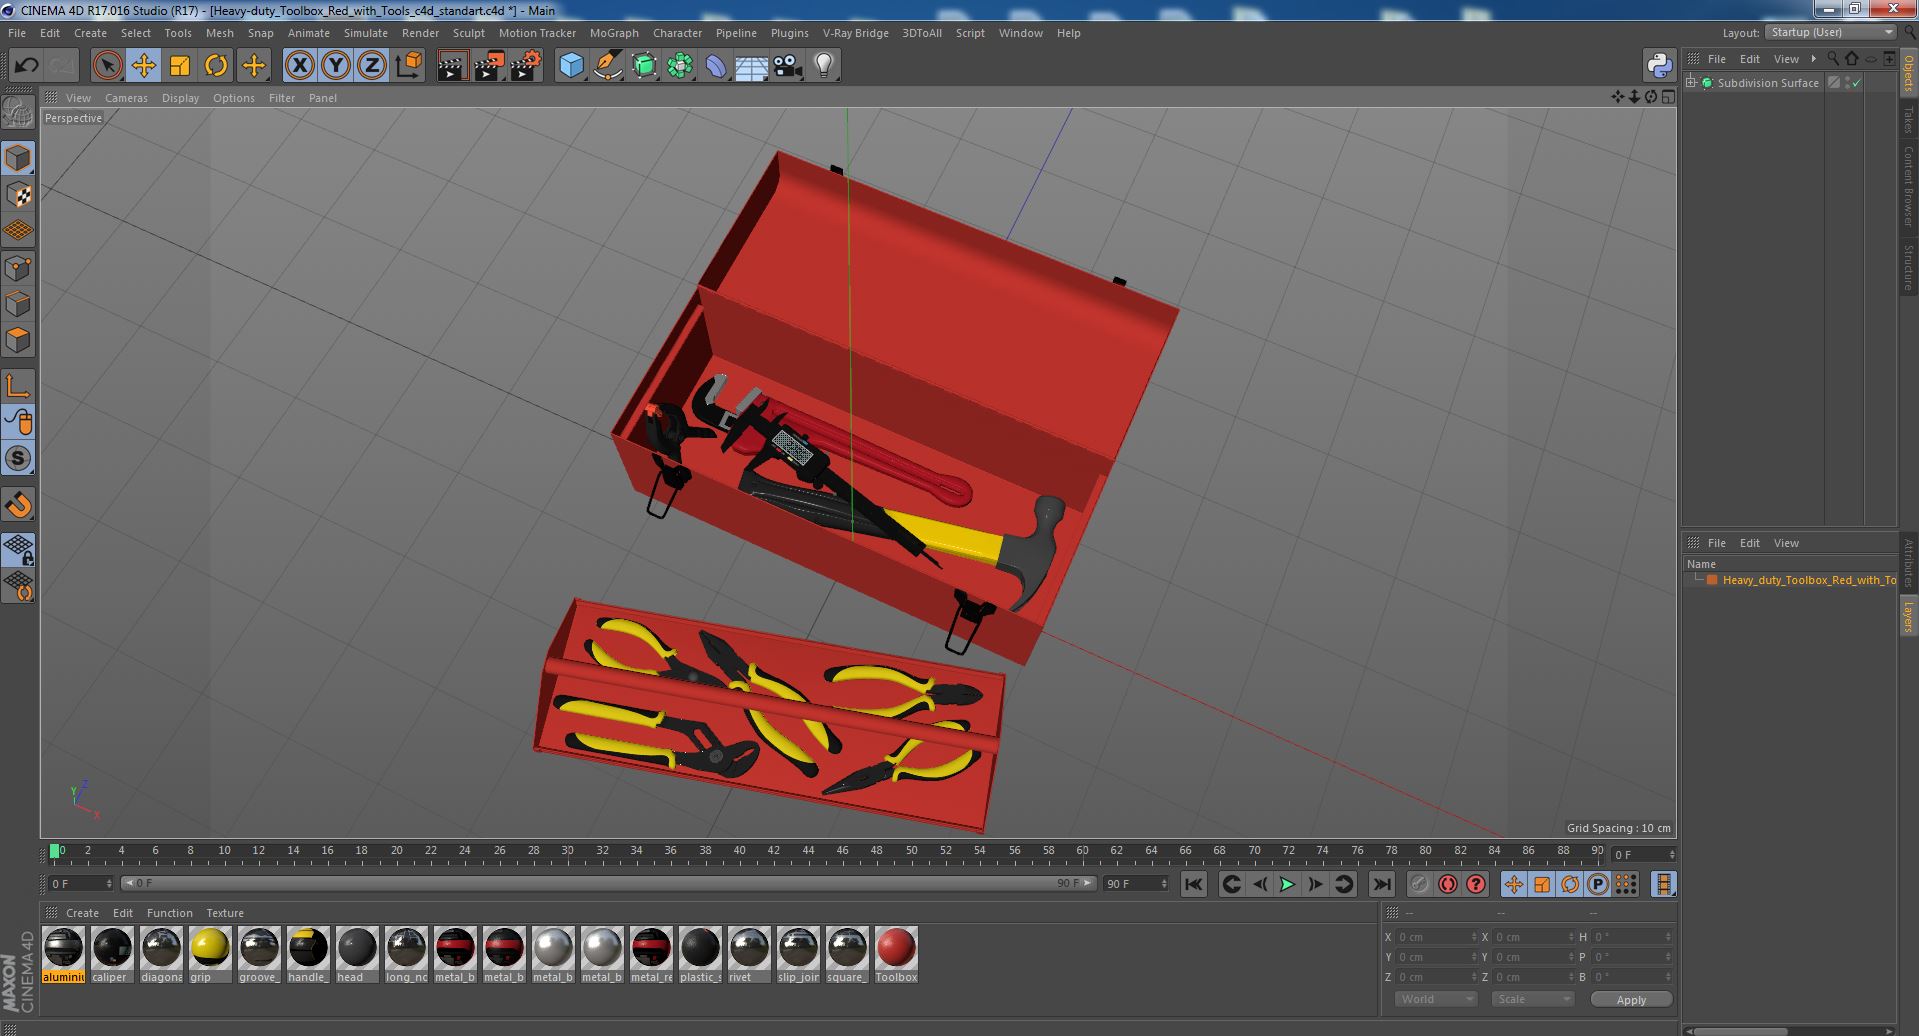Screen dimensions: 1919x1036
Task: Open the Sculpt menu
Action: pyautogui.click(x=468, y=33)
